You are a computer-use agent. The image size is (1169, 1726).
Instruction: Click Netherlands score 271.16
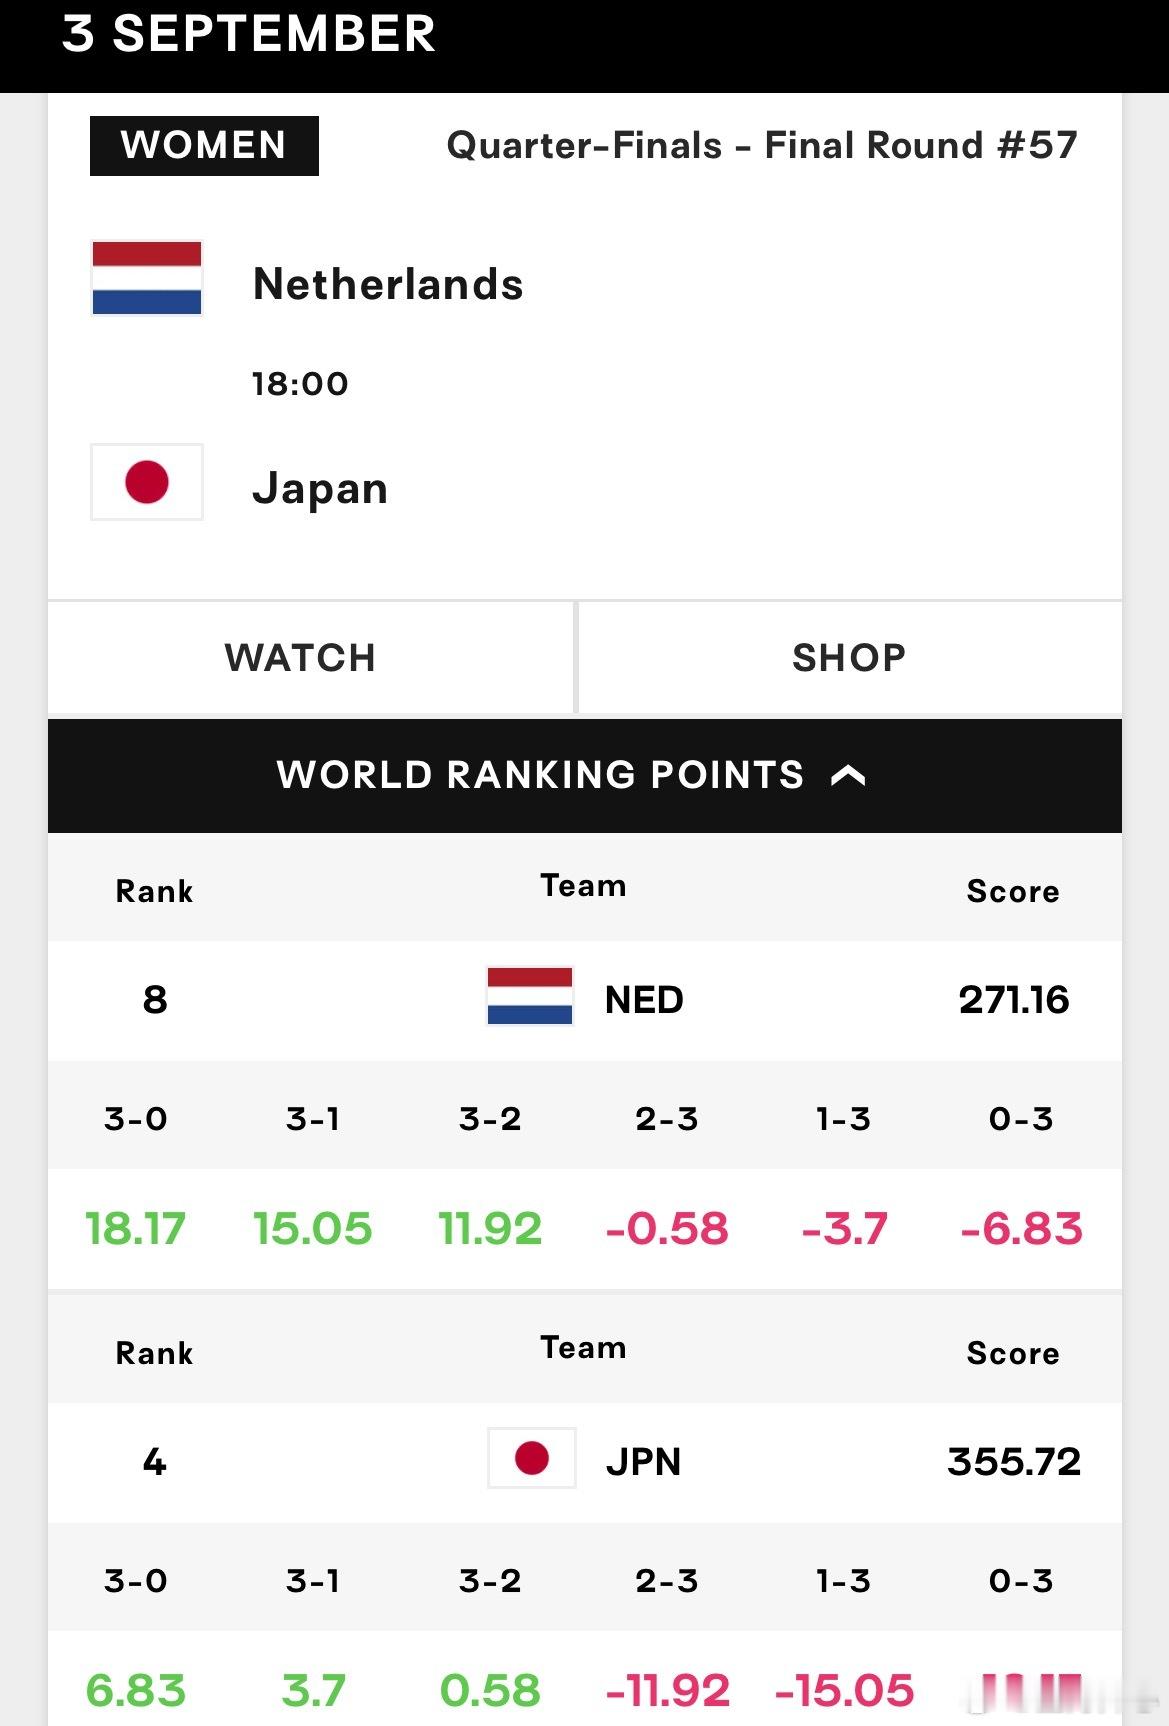(1014, 1000)
